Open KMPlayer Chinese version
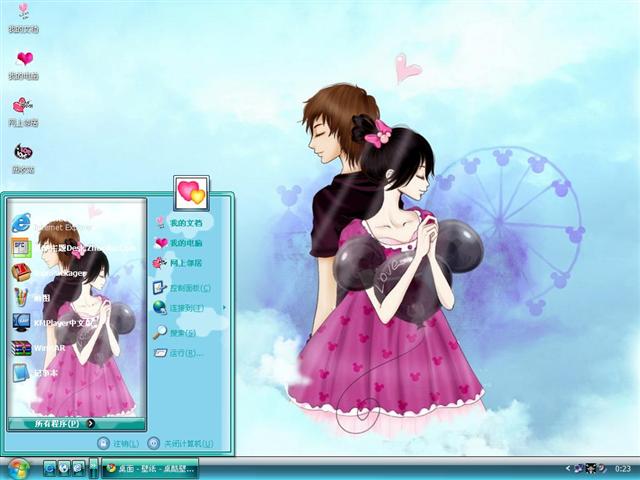640x480 pixels. click(x=54, y=323)
